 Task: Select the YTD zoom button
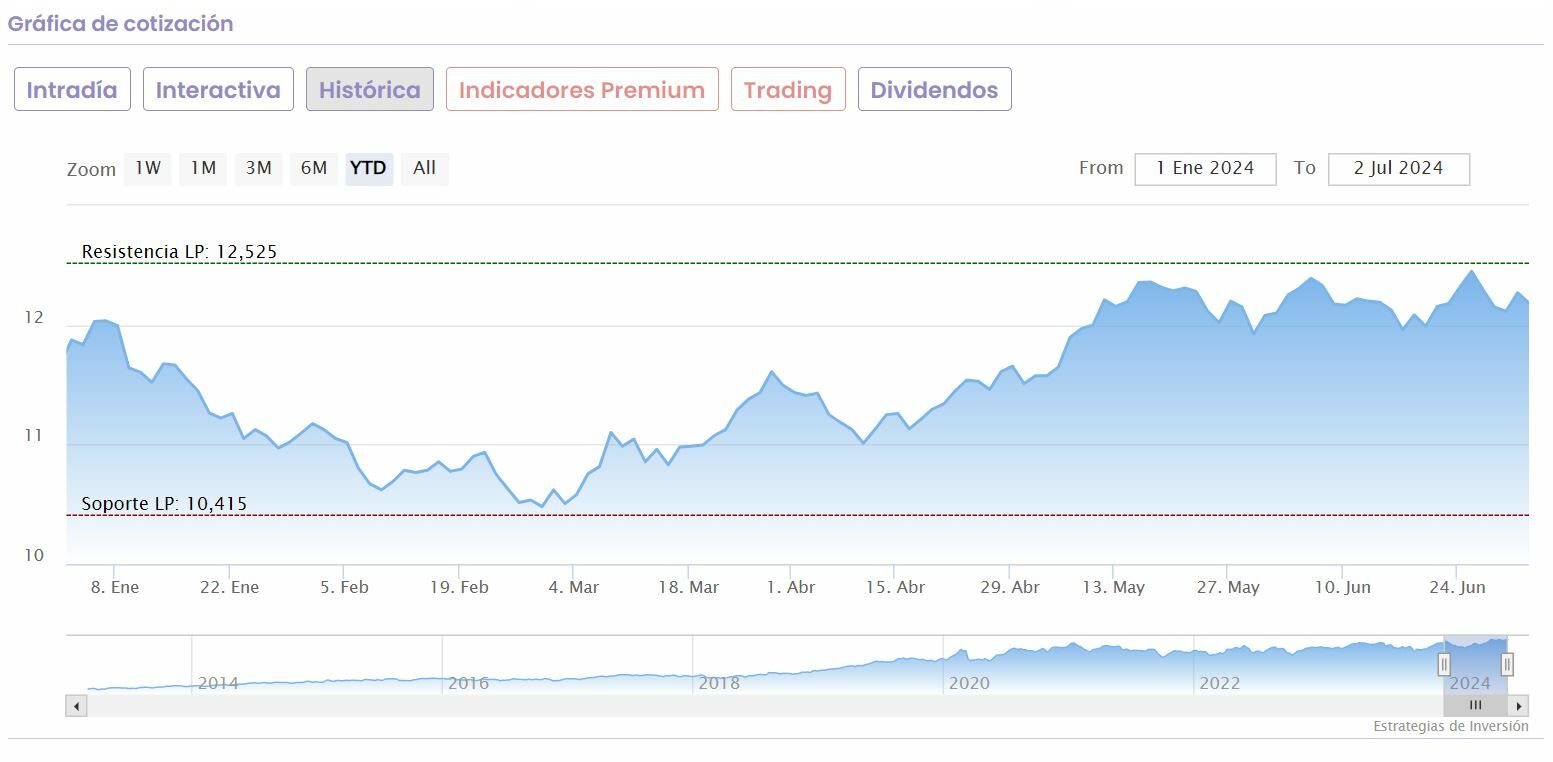point(369,168)
